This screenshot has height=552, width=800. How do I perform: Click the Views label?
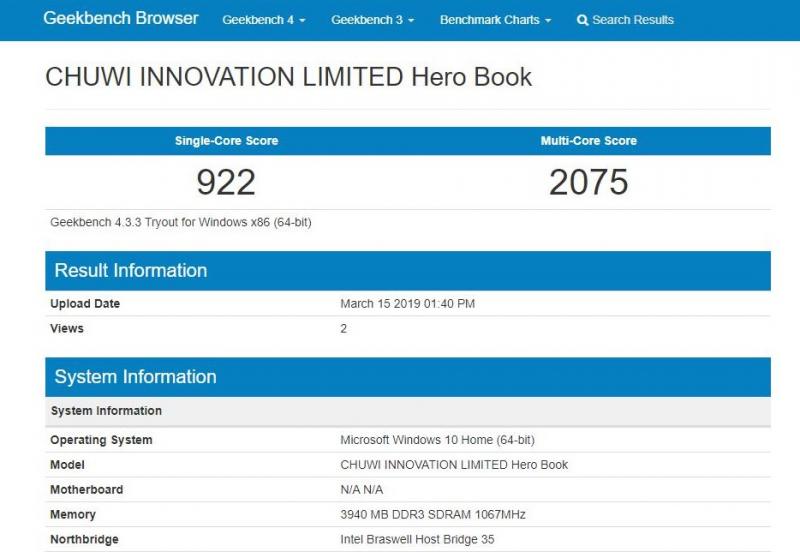click(67, 329)
